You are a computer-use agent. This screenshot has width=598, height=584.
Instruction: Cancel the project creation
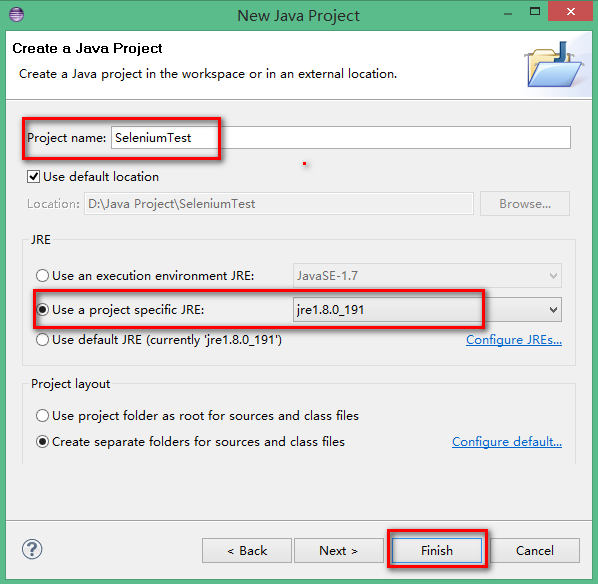535,550
